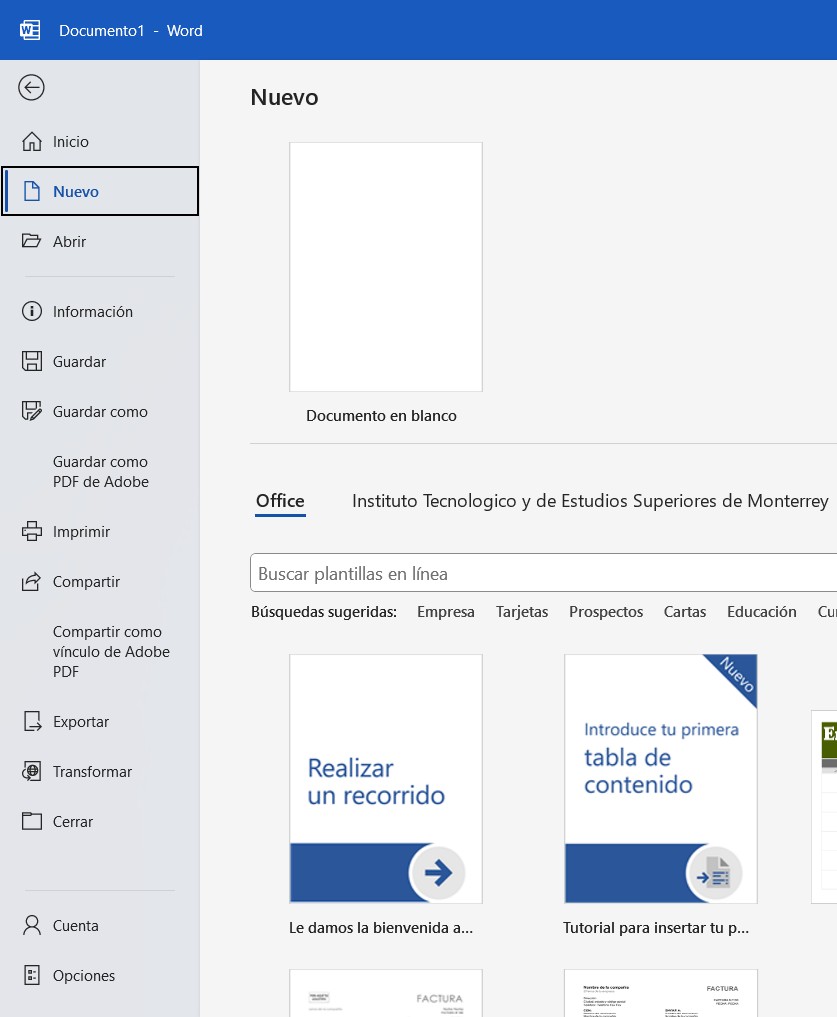
Task: Choose Guardar como in the sidebar
Action: pyautogui.click(x=100, y=411)
